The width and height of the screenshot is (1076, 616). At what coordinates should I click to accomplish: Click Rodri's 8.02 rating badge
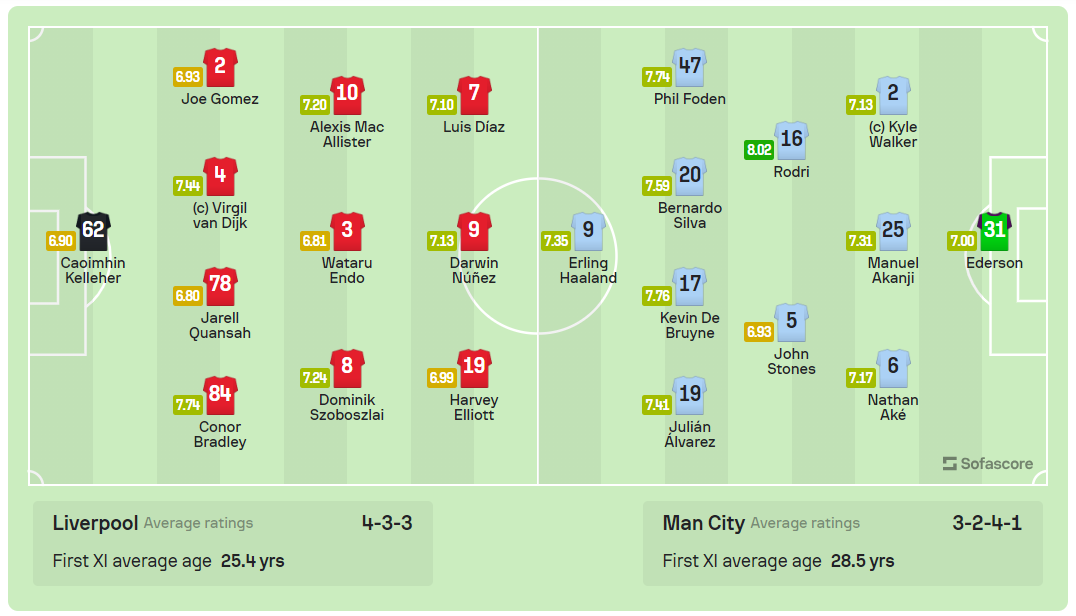coord(759,150)
